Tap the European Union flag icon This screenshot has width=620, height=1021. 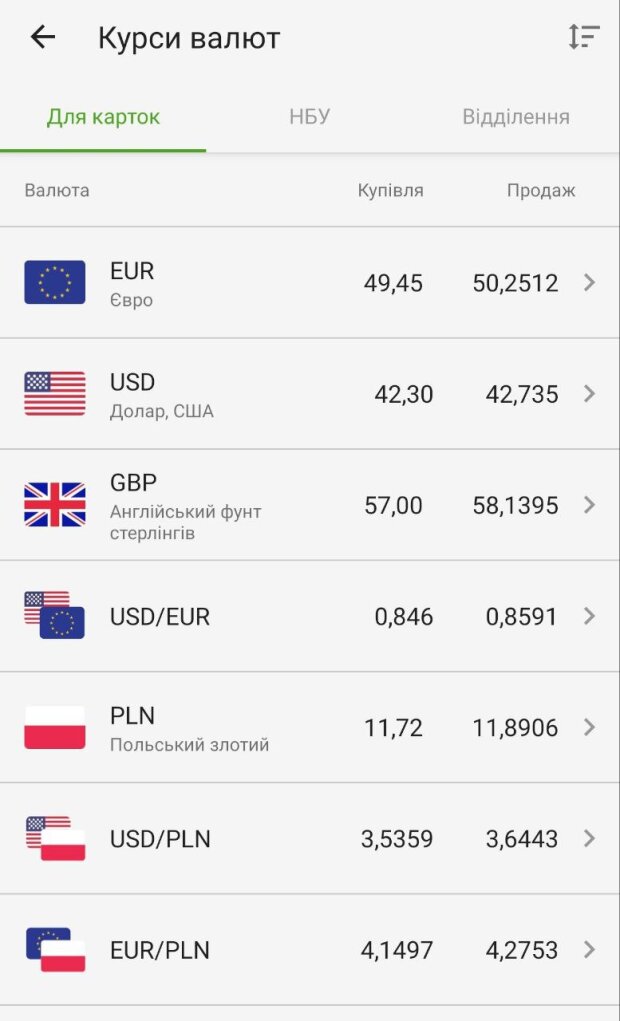[55, 282]
